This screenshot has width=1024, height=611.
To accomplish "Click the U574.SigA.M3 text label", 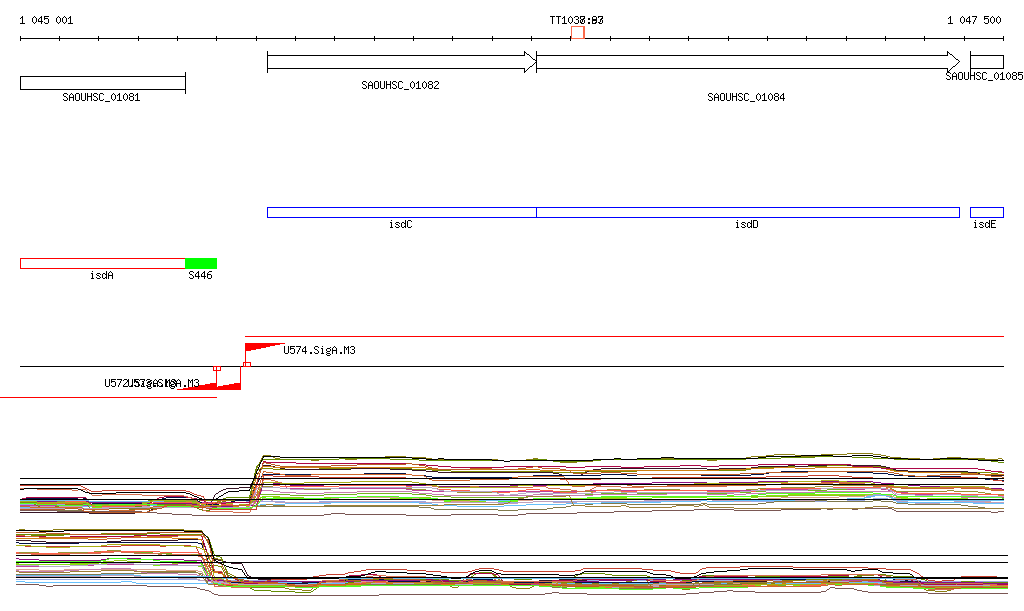I will 319,351.
